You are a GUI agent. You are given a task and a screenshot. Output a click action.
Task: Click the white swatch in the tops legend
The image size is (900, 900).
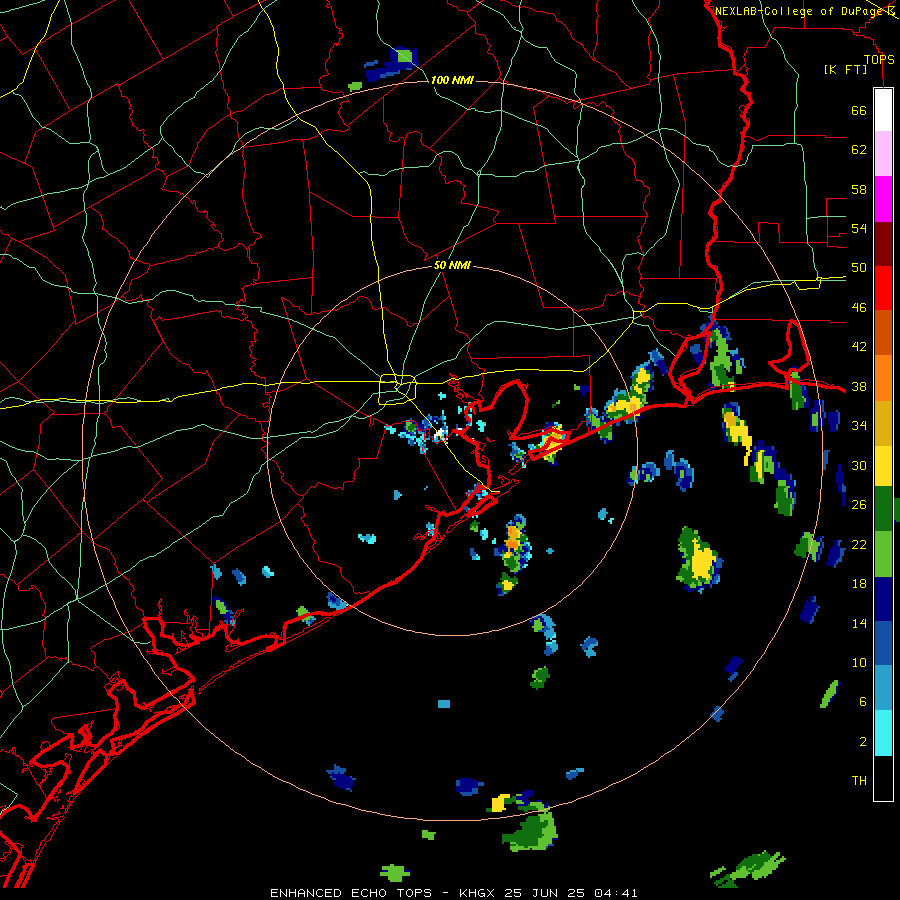883,110
